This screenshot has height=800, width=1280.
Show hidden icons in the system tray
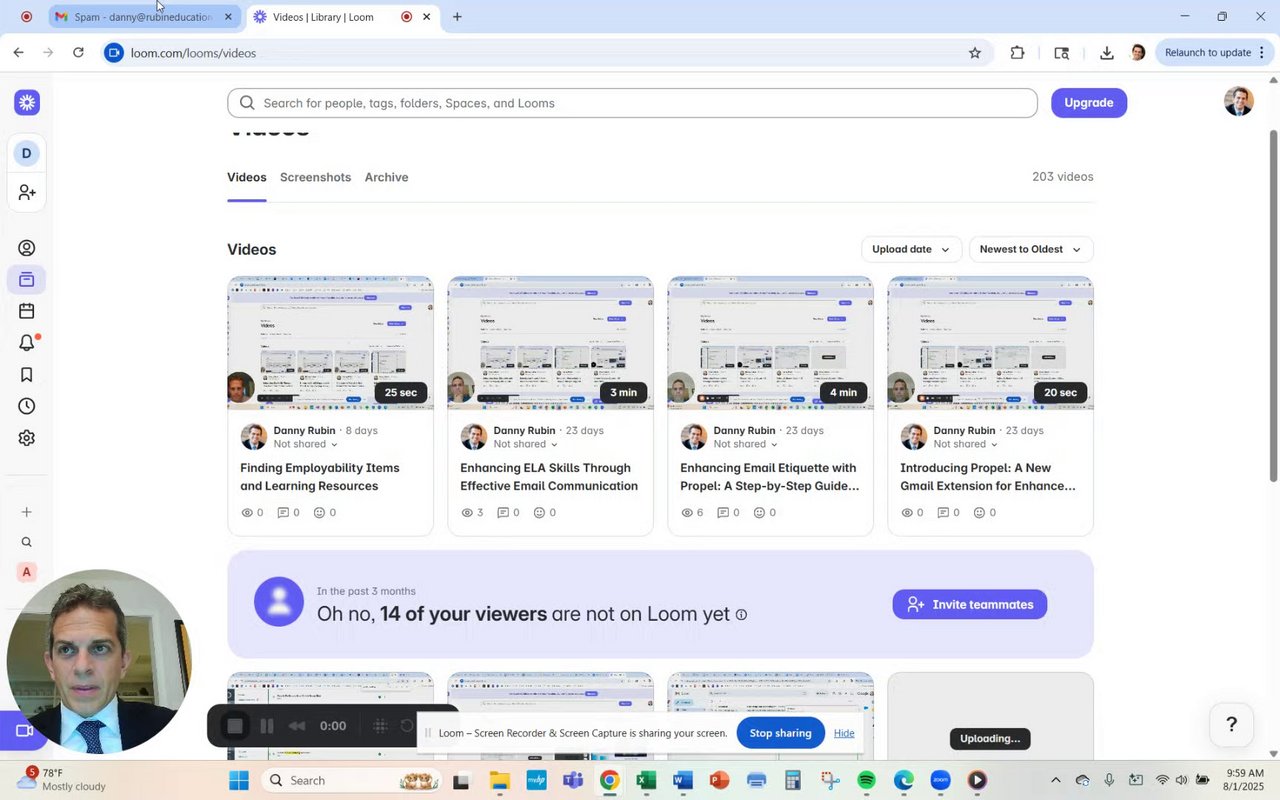1055,780
